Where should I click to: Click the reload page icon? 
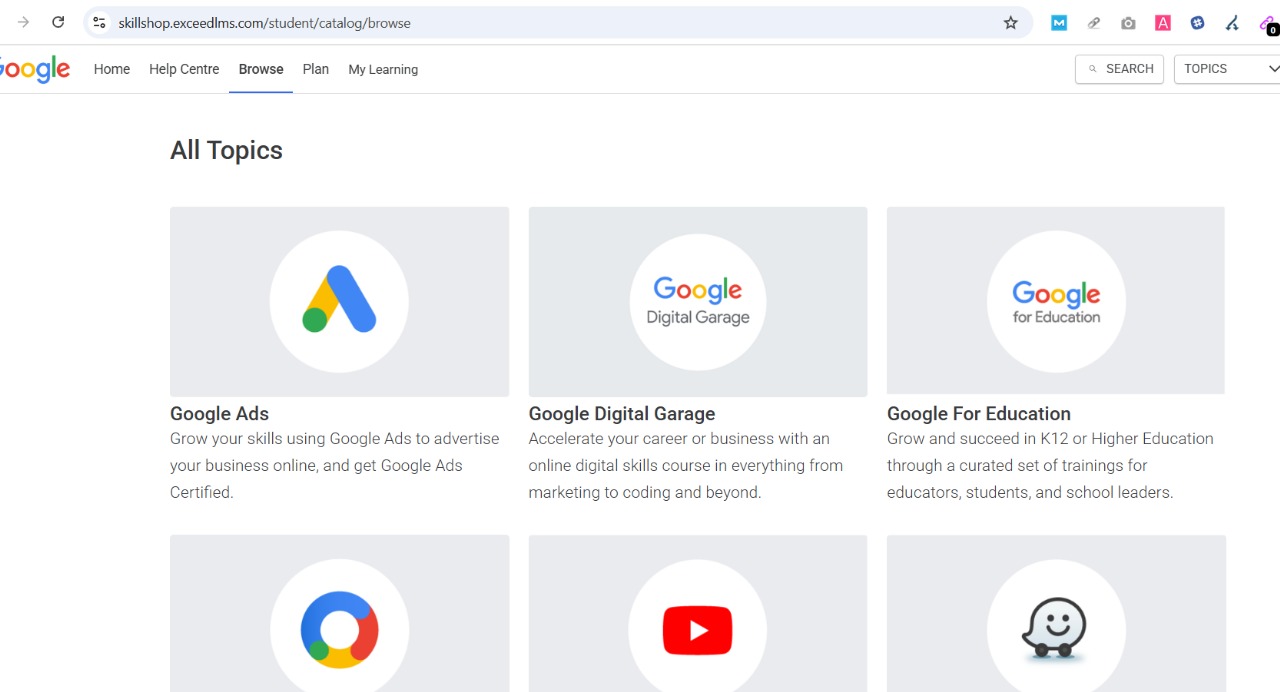(x=58, y=22)
